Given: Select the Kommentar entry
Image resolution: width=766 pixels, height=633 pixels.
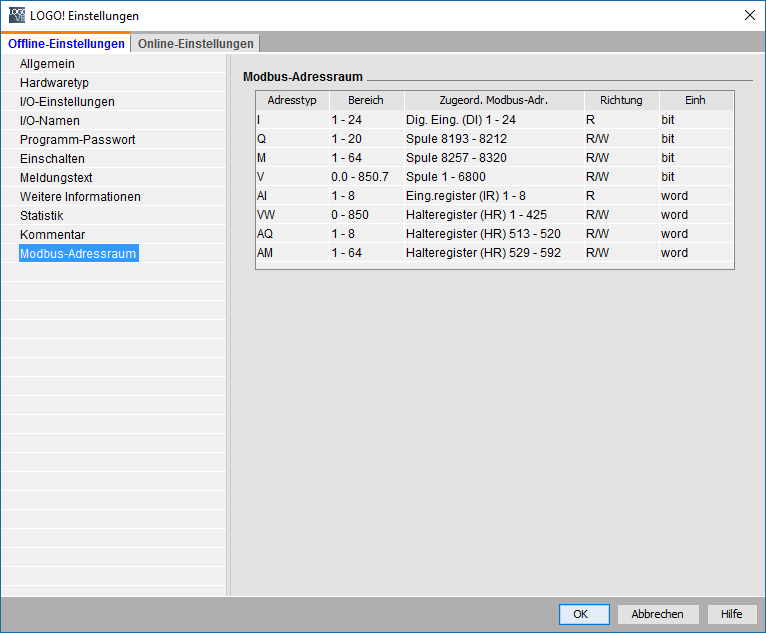Looking at the screenshot, I should click(52, 235).
